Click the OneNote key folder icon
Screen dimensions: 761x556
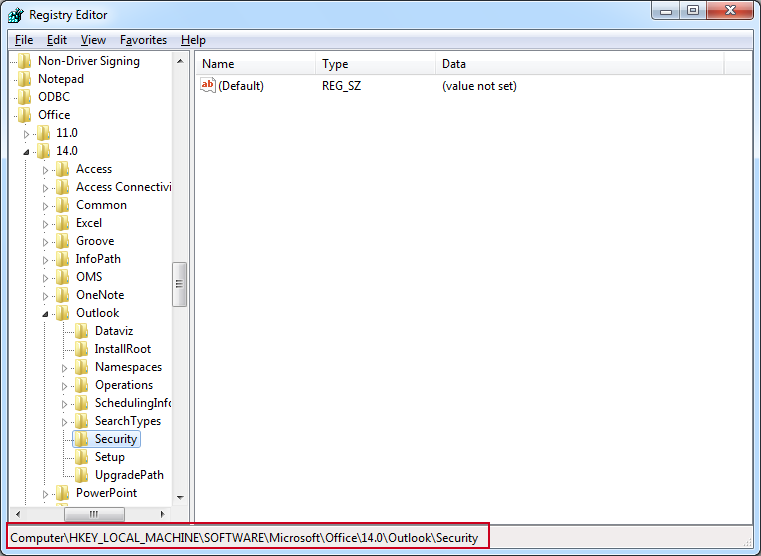(x=63, y=294)
